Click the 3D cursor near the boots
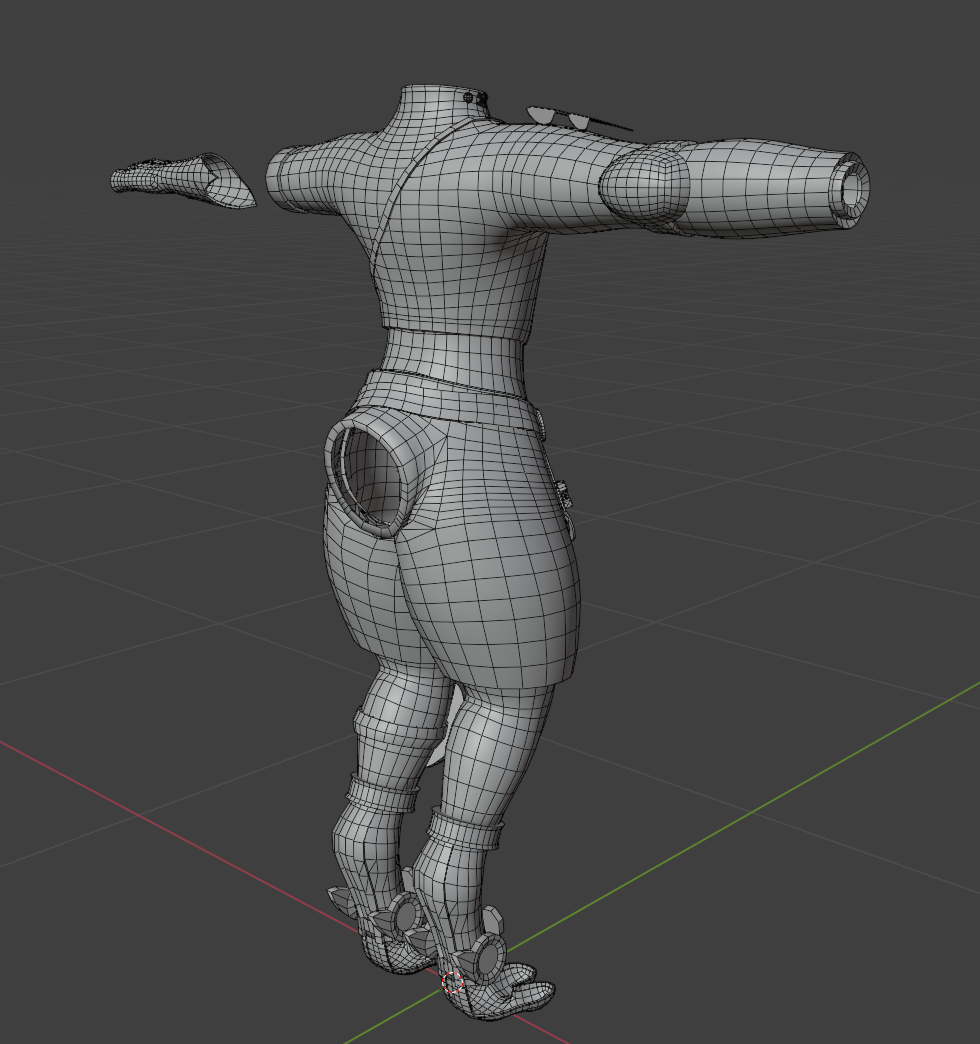Screen dimensions: 980x1044 [453, 982]
